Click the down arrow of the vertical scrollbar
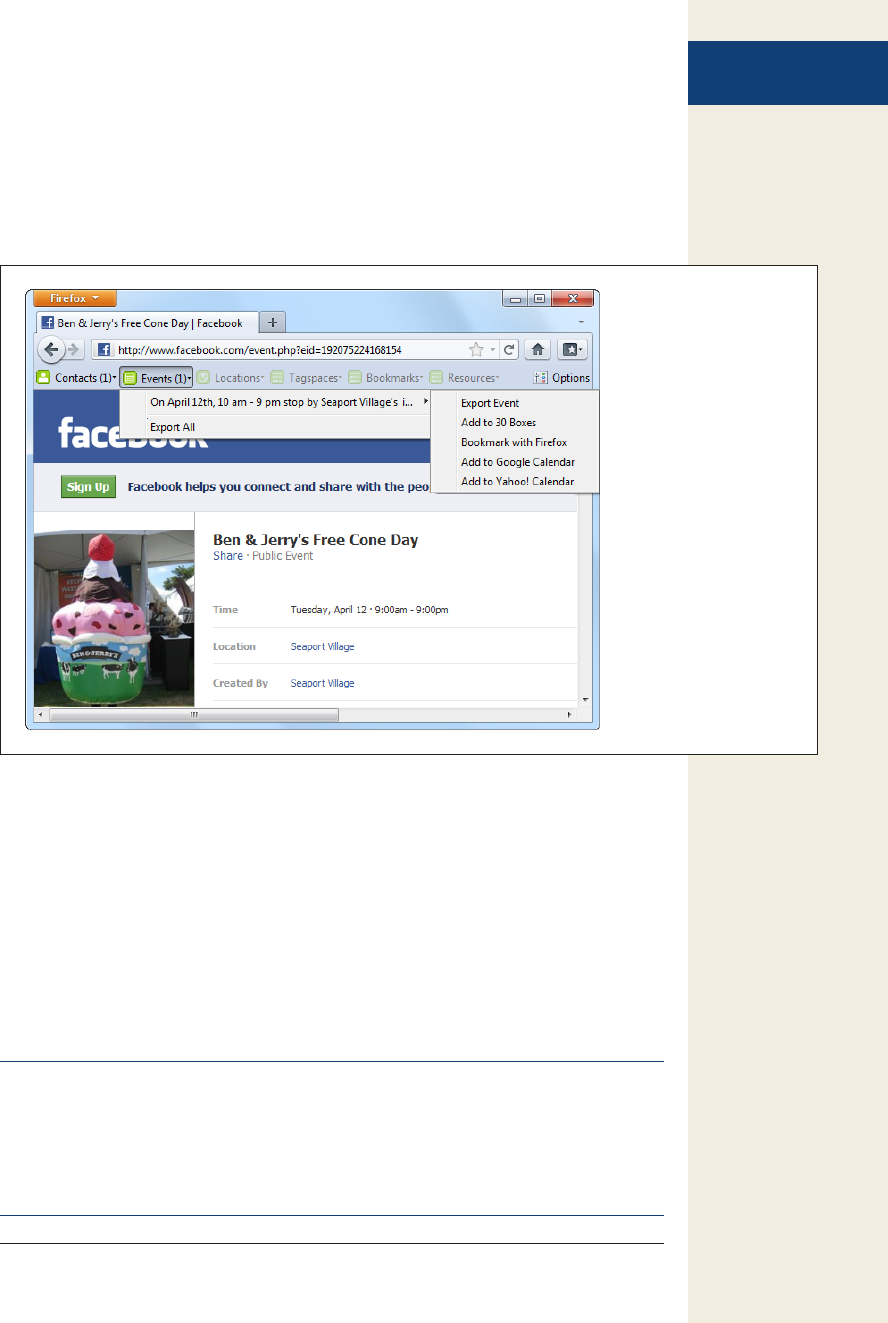 [x=585, y=700]
